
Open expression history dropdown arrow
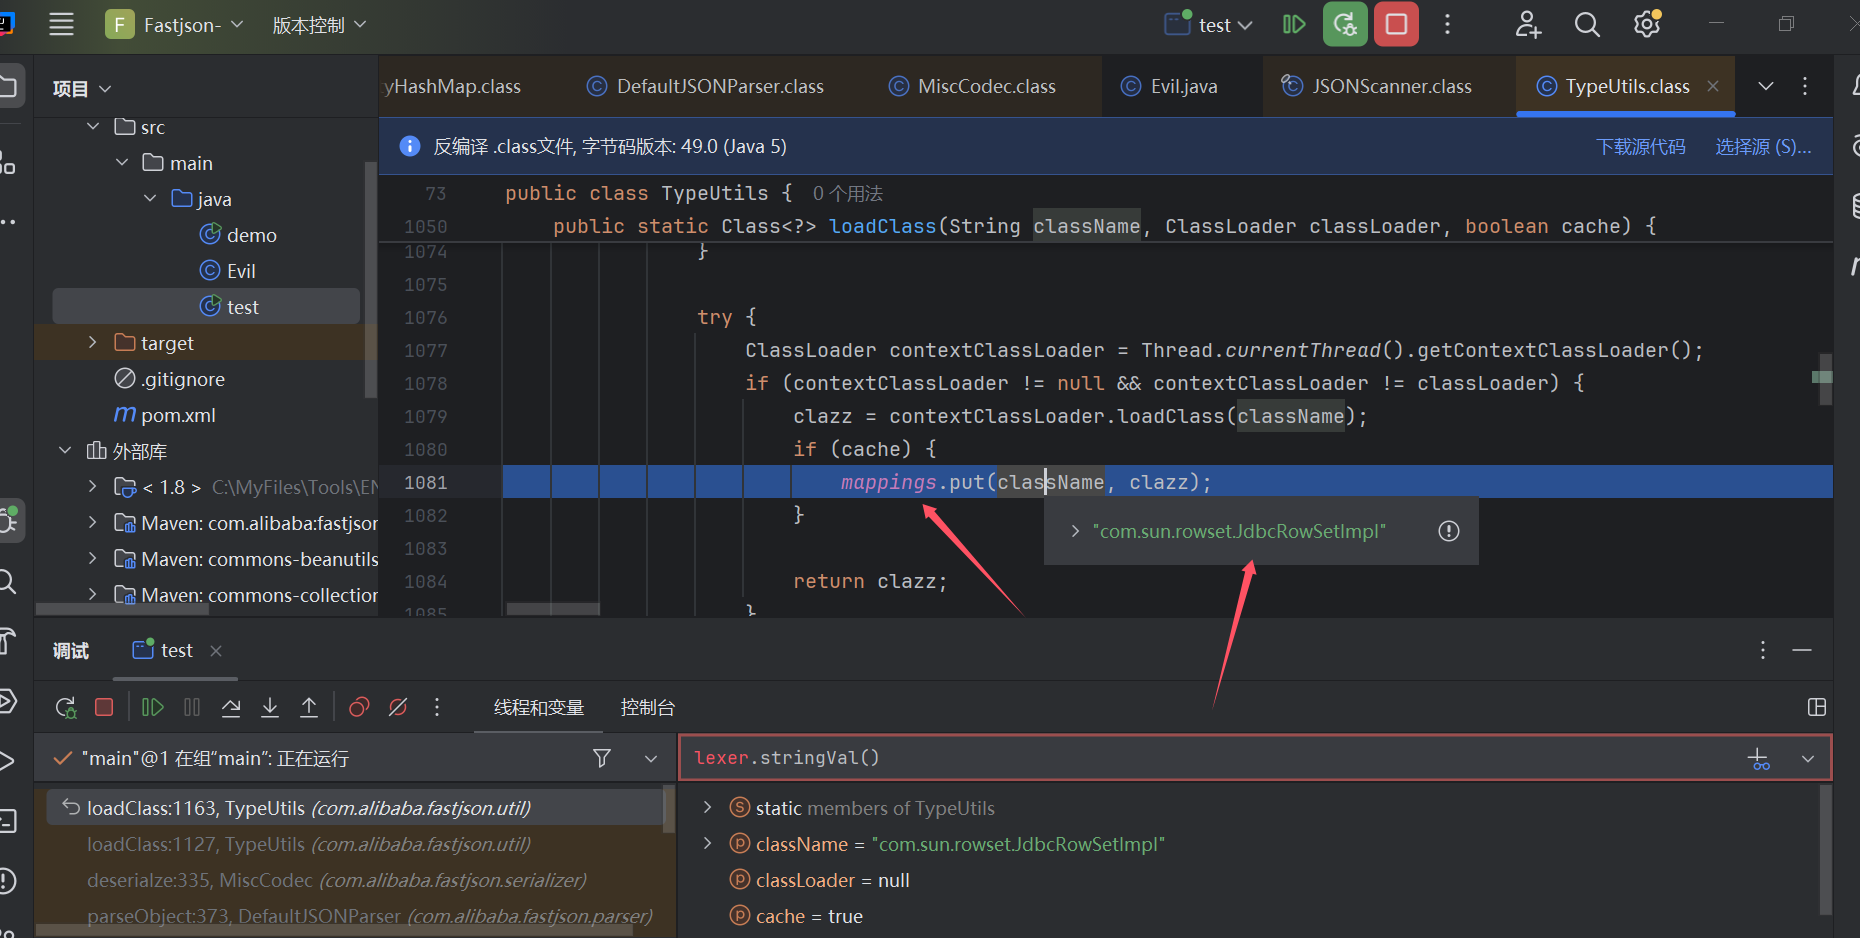tap(1808, 759)
